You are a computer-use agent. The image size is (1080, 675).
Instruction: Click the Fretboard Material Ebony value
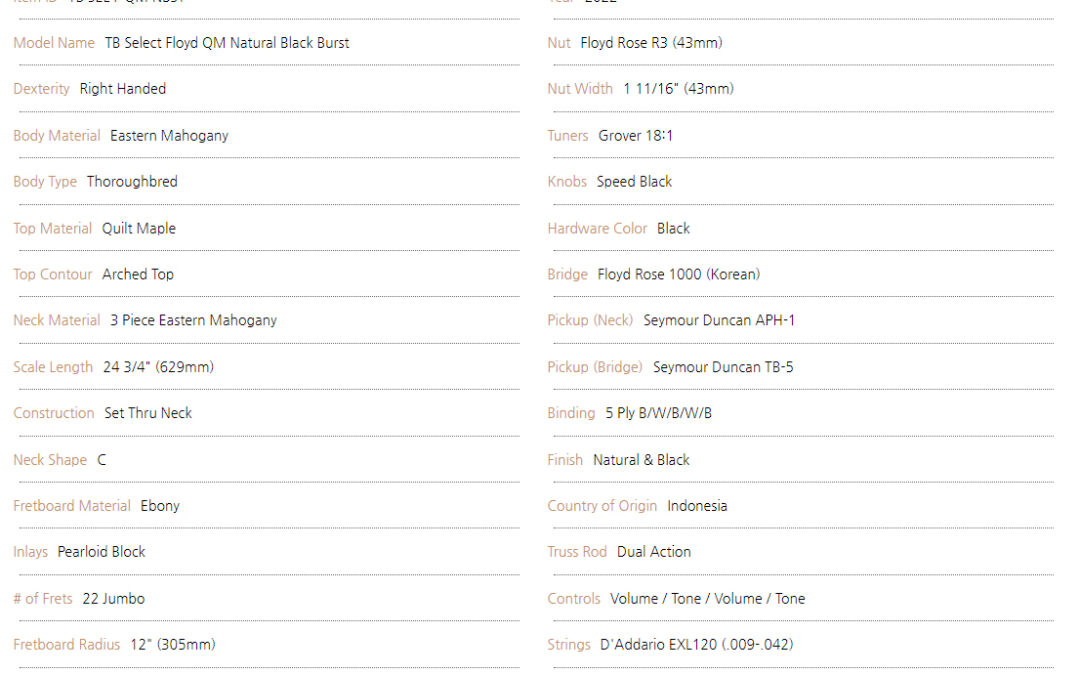point(160,506)
